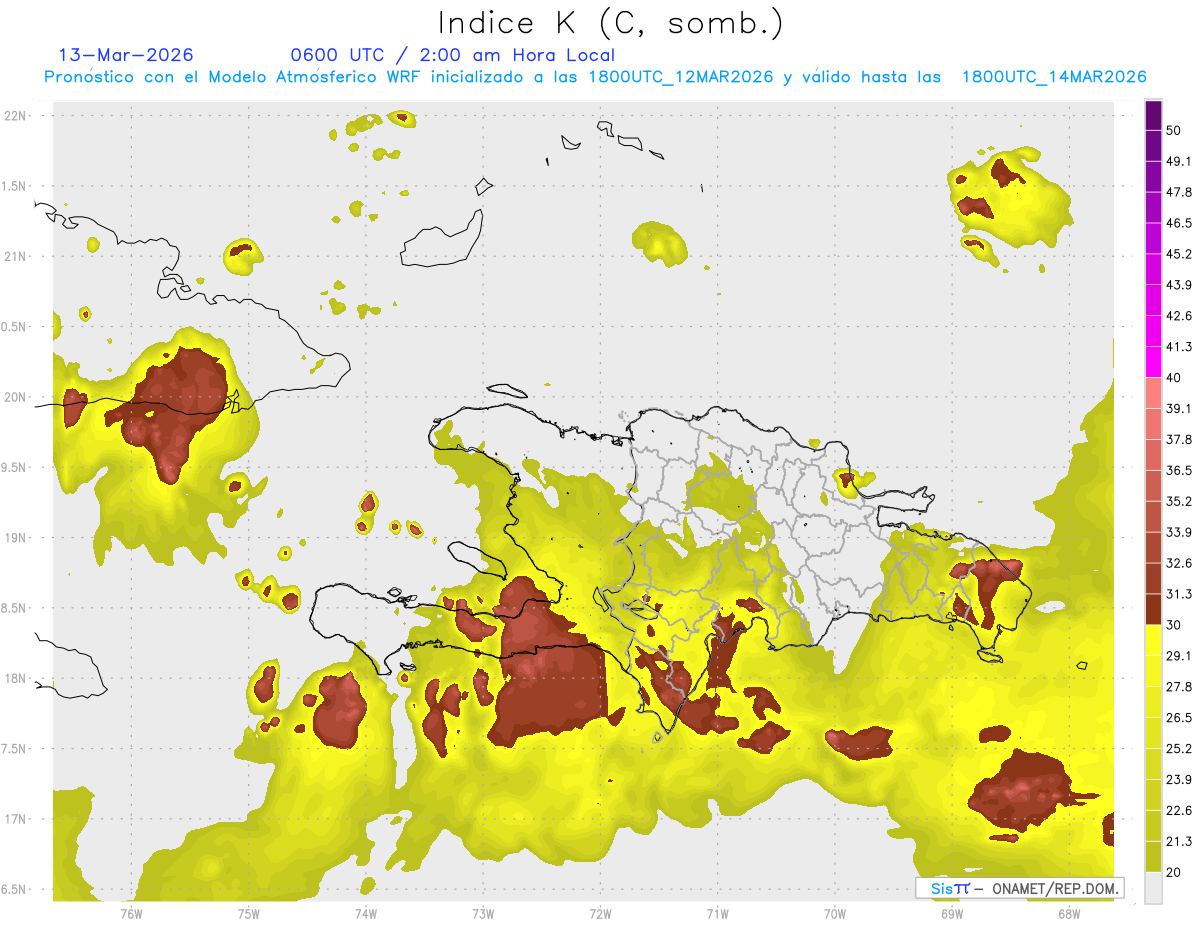This screenshot has height=927, width=1200.
Task: Click colorbar label "22.6"
Action: 1179,811
